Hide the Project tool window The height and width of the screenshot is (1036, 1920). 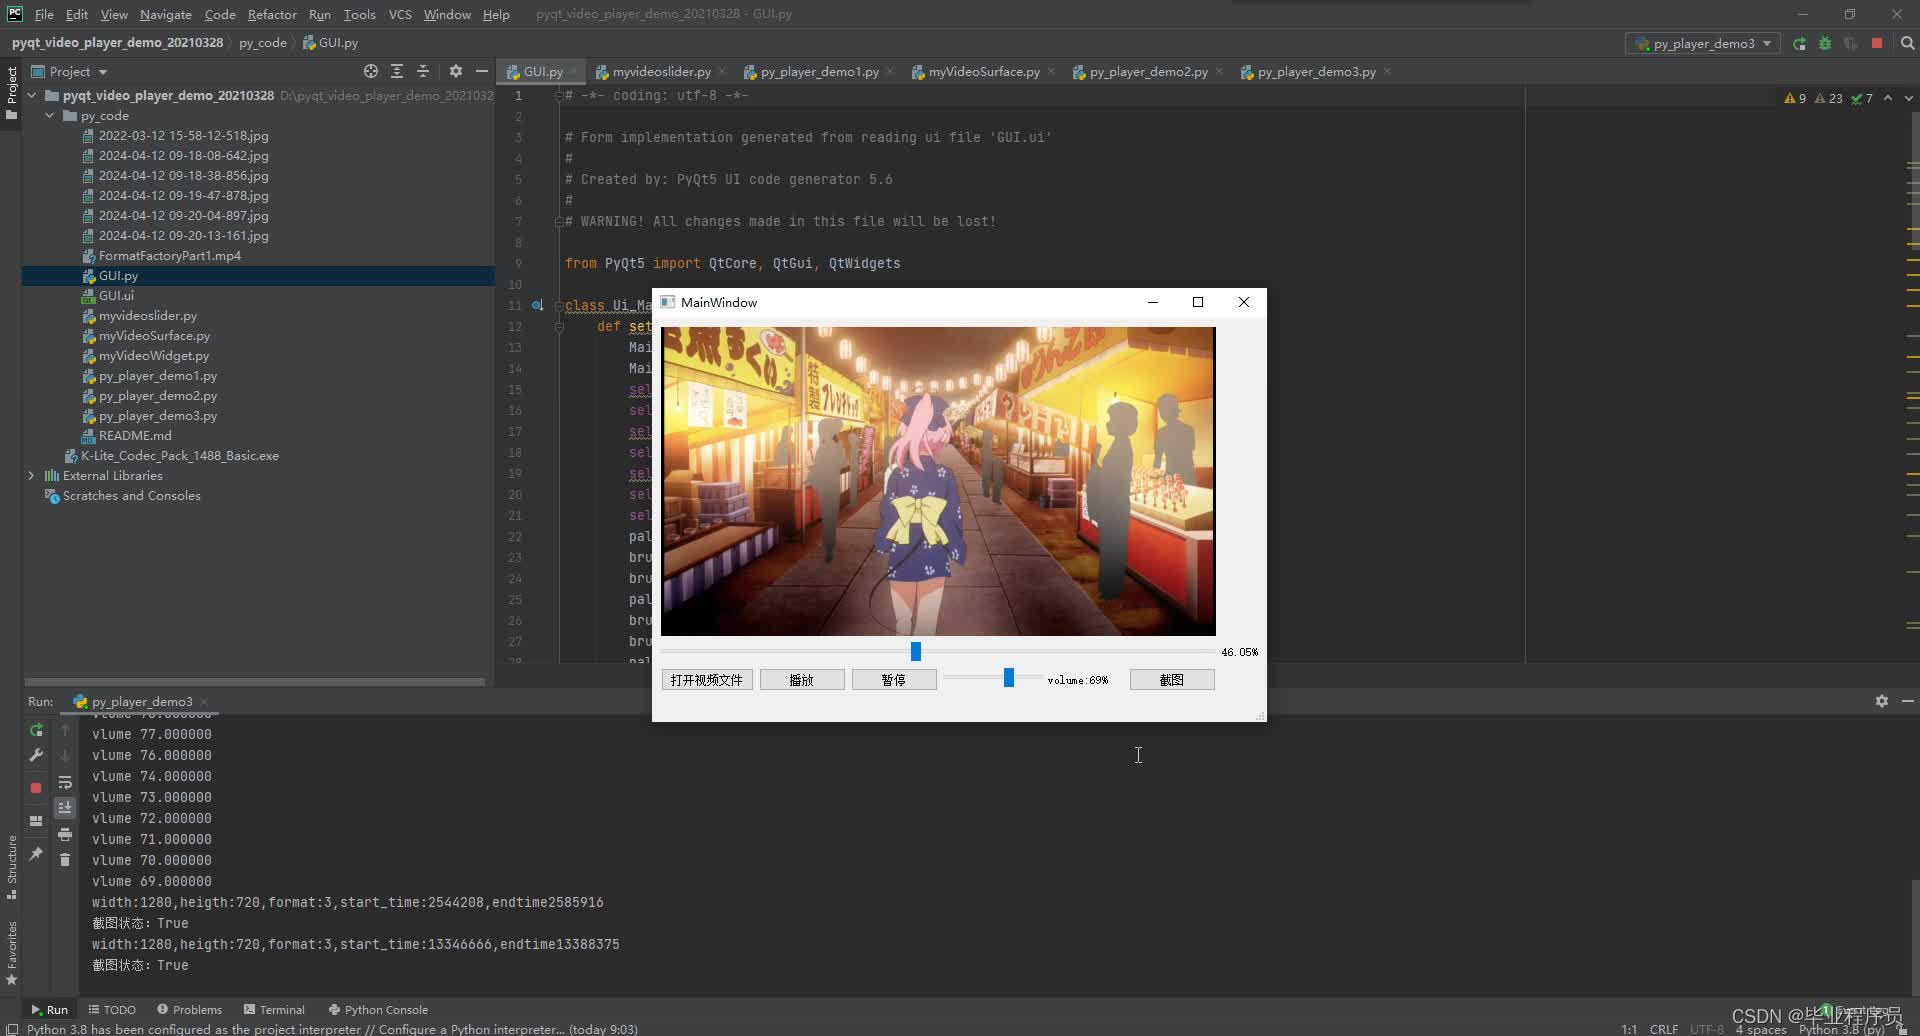pos(482,71)
